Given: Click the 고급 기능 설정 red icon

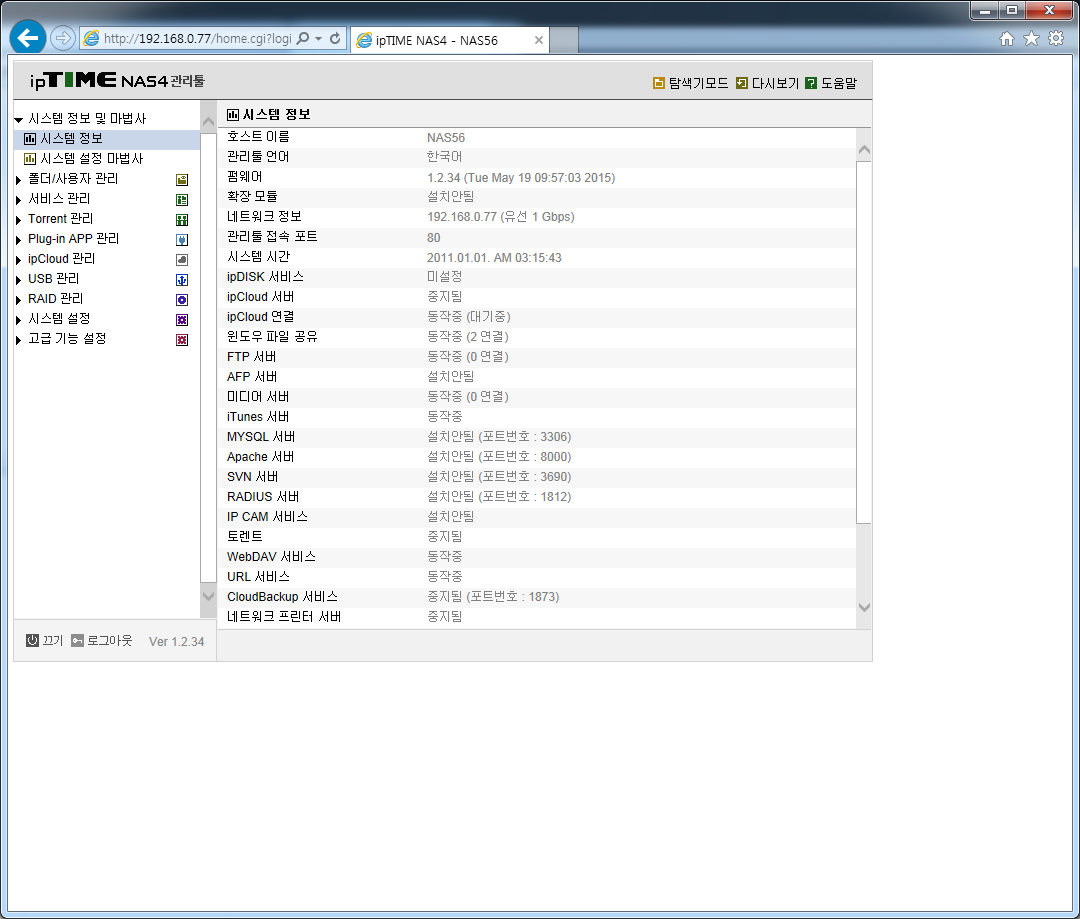Looking at the screenshot, I should click(x=182, y=340).
